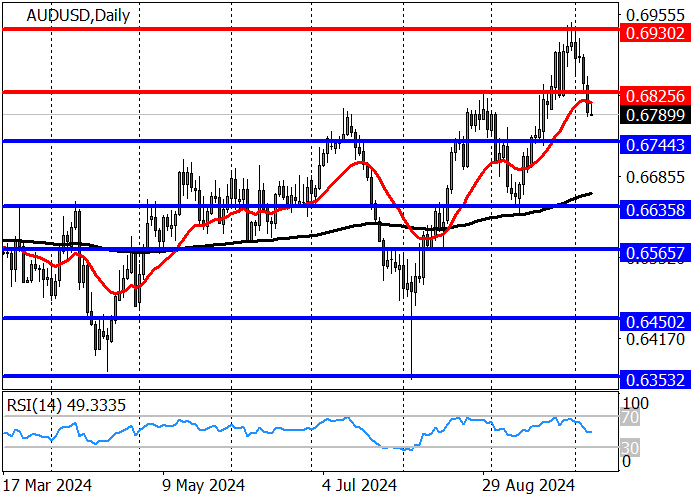Click the 4 Jul 2024 date label
The width and height of the screenshot is (700, 500).
click(x=360, y=485)
